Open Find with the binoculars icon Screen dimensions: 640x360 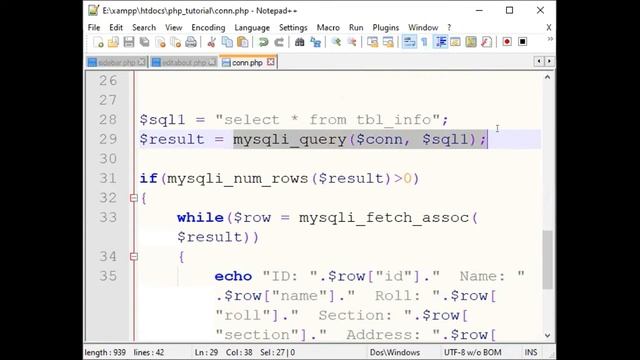pyautogui.click(x=300, y=42)
